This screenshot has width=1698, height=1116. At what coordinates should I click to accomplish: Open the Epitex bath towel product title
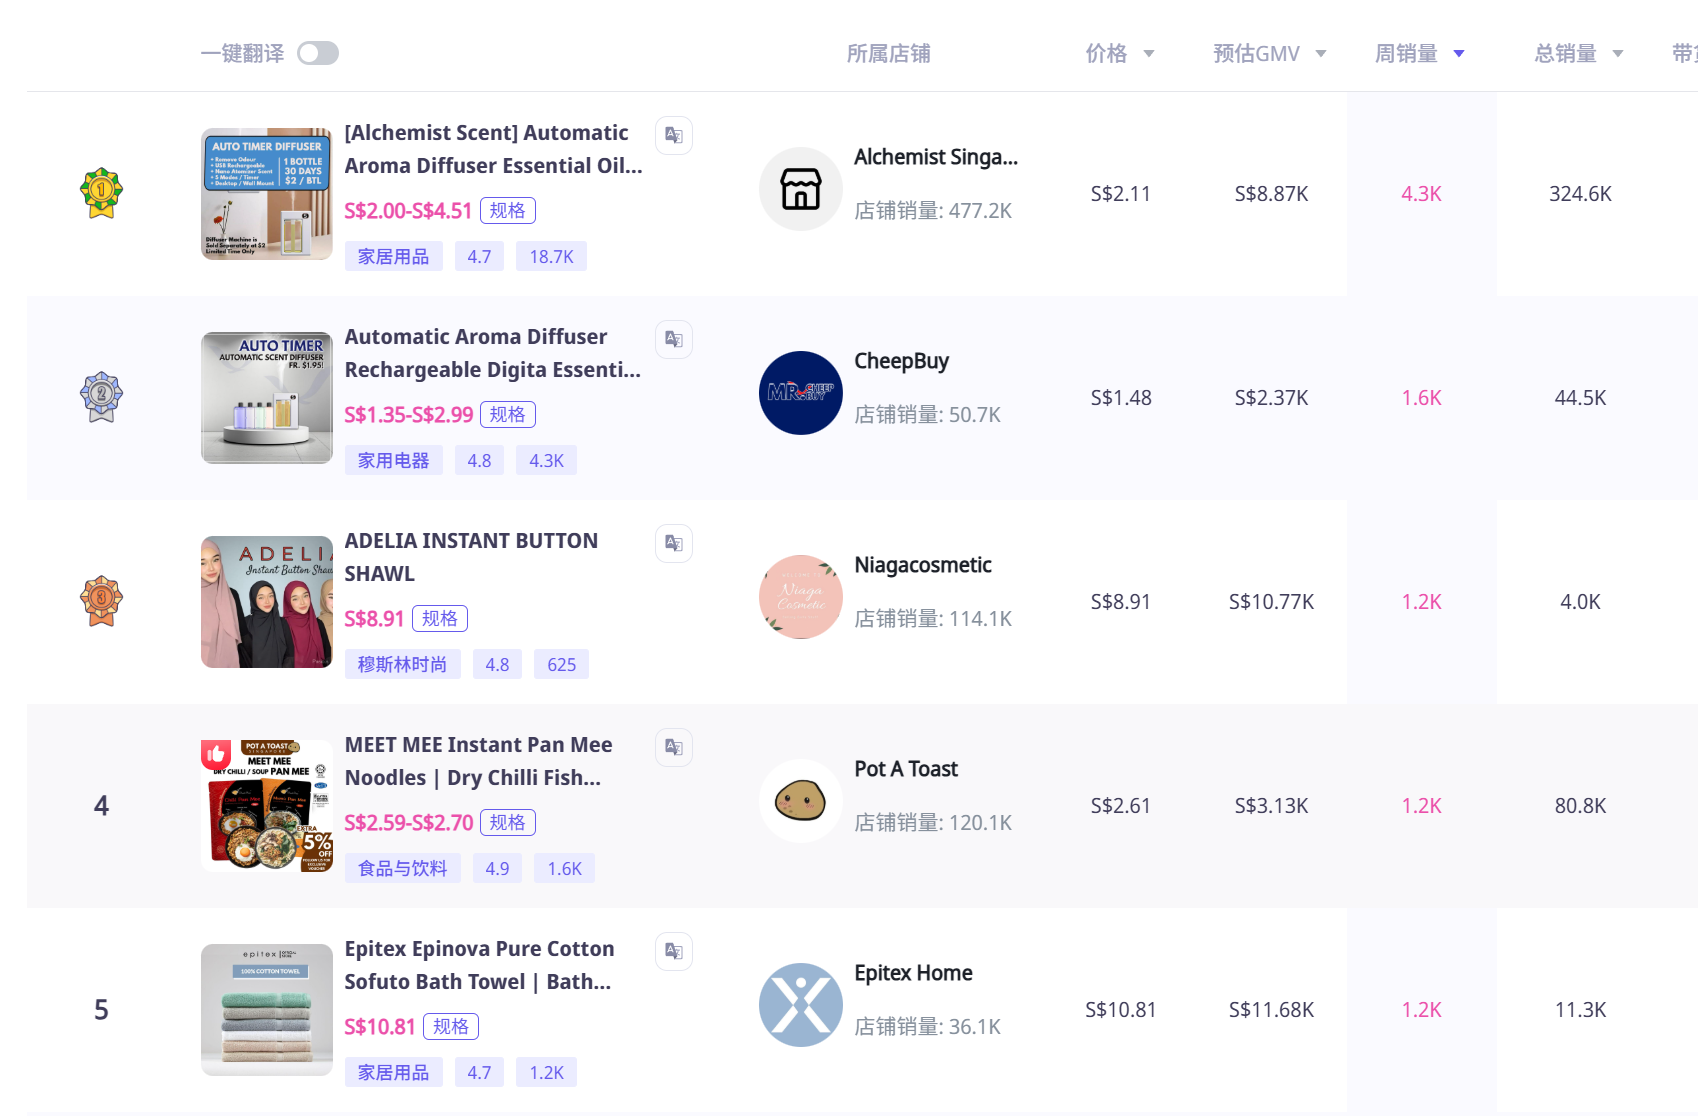click(479, 965)
